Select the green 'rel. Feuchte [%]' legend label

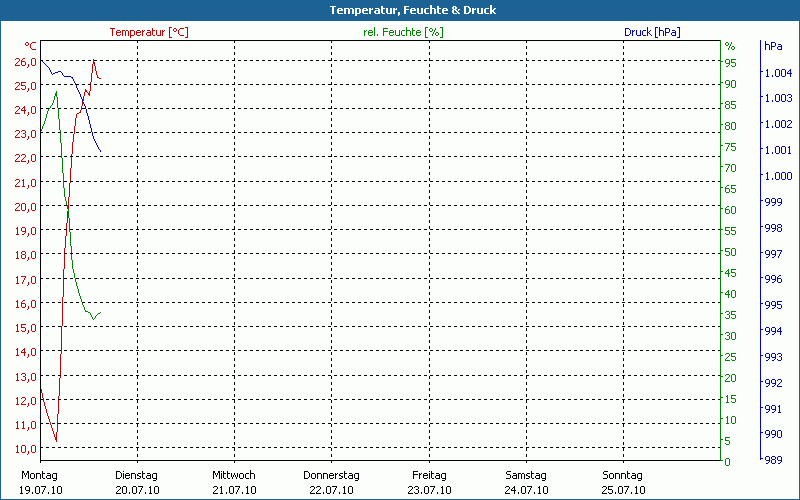click(403, 32)
